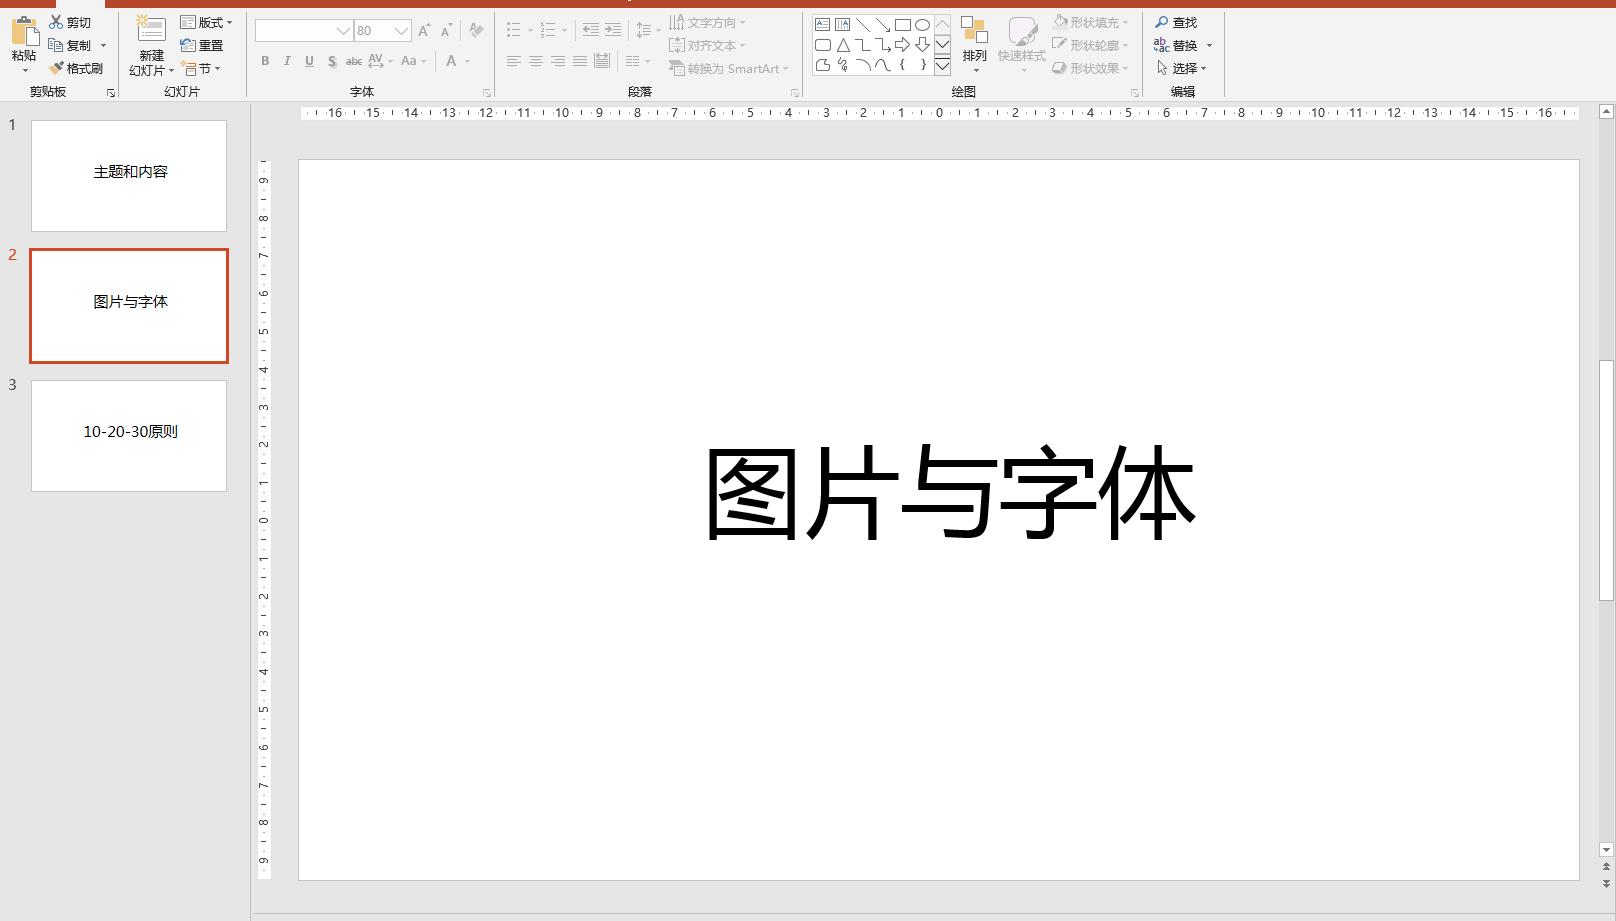Screen dimensions: 1616x921
Task: Click the font color swatch
Action: pyautogui.click(x=450, y=61)
